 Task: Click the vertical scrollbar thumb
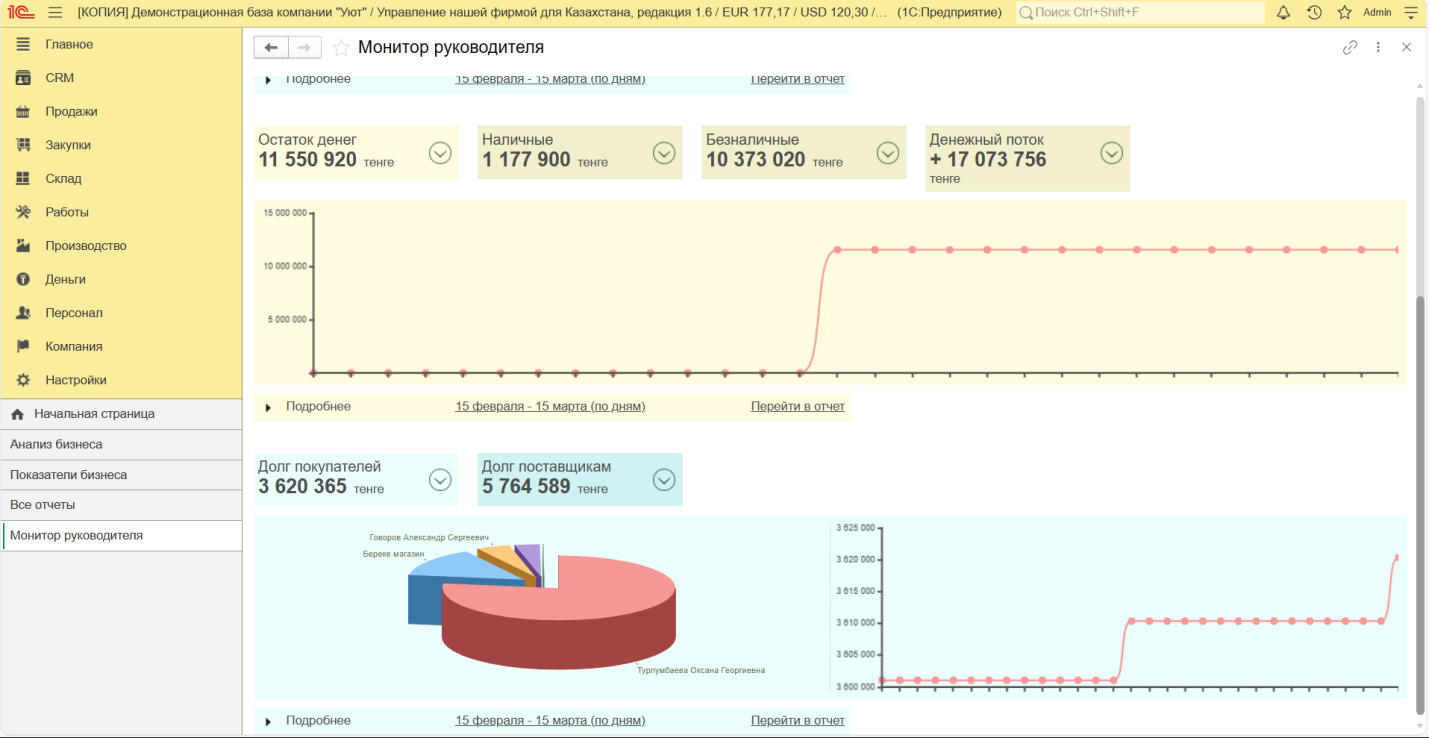(x=1420, y=500)
